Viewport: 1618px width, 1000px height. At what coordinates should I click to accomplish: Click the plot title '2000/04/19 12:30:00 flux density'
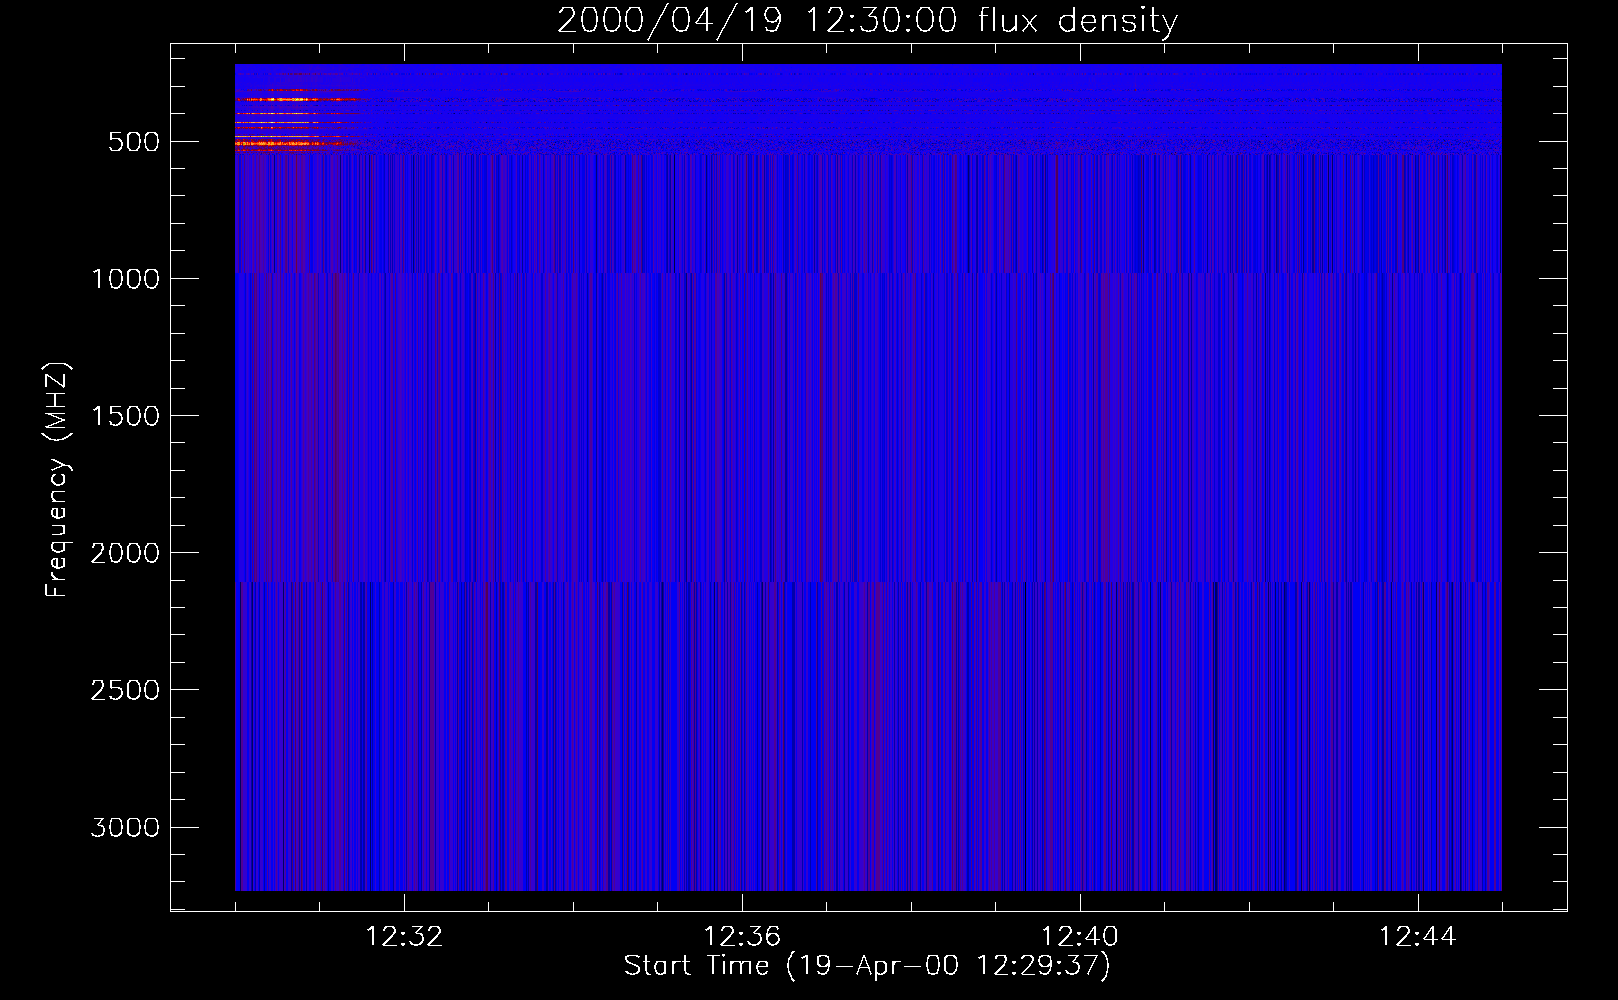(867, 20)
